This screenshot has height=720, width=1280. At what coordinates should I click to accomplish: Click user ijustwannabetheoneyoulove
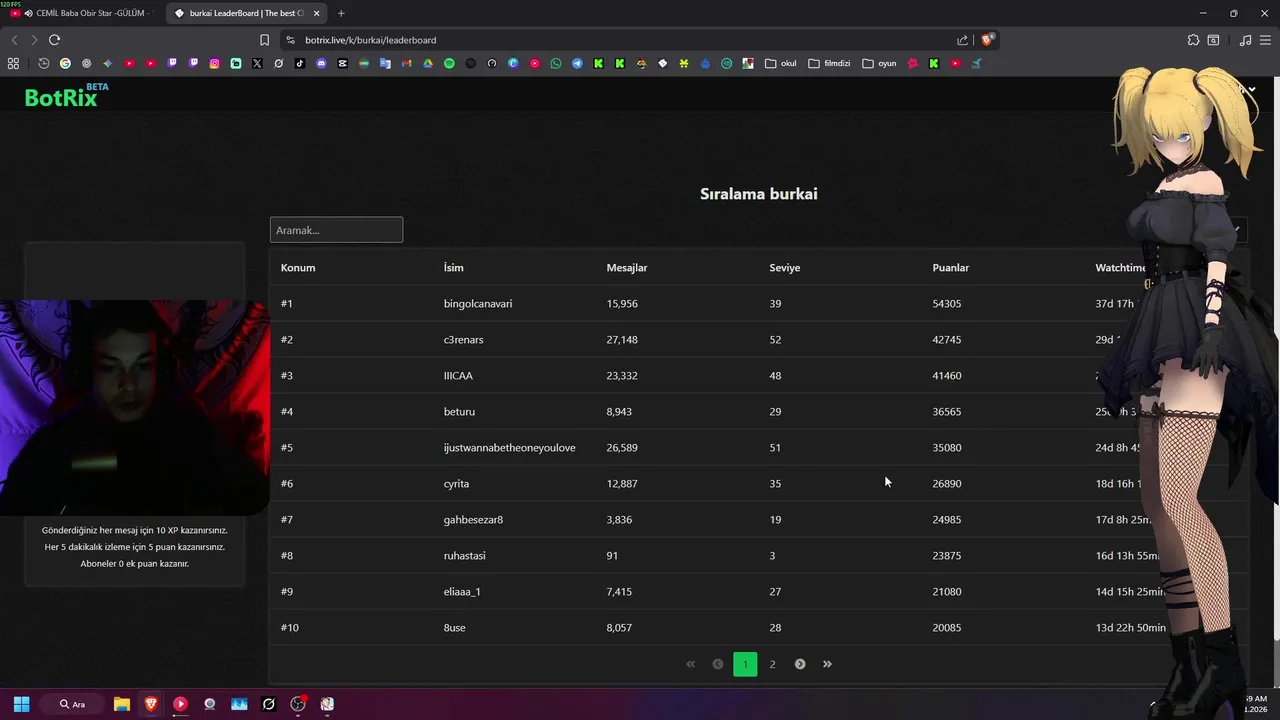point(510,448)
